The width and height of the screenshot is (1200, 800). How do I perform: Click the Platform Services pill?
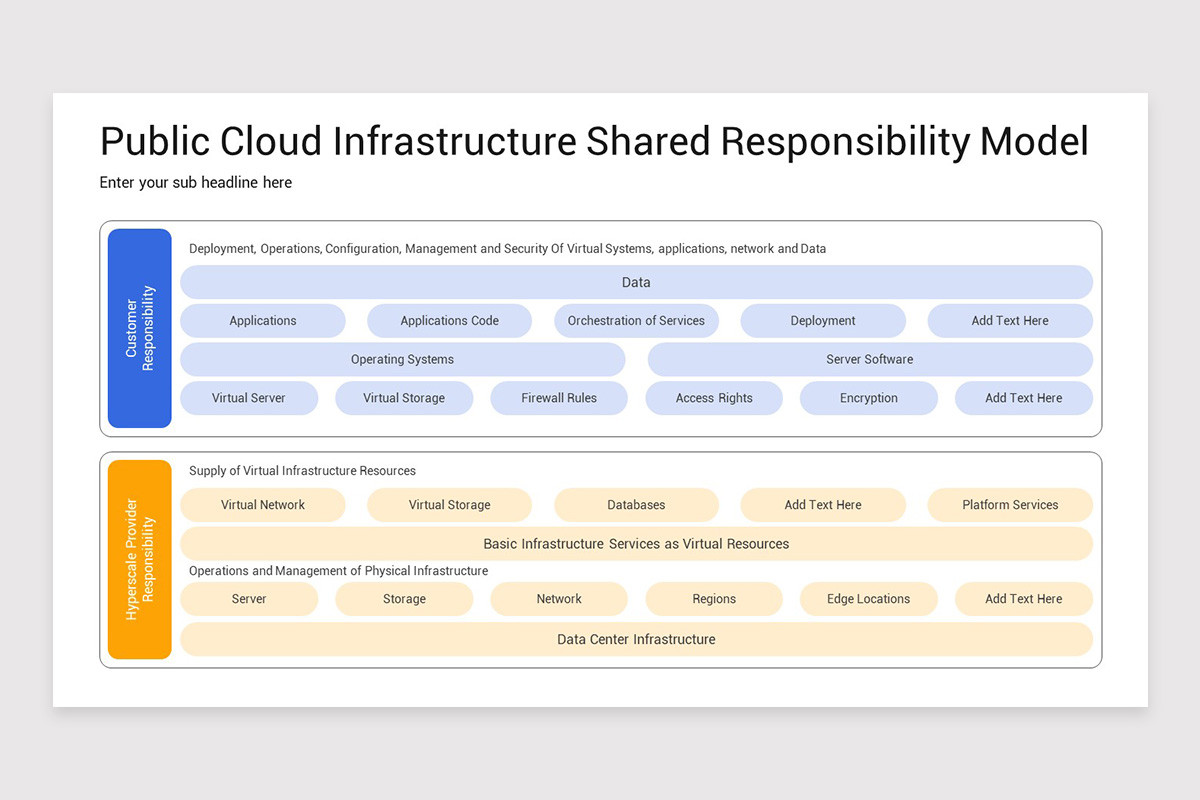[1010, 505]
